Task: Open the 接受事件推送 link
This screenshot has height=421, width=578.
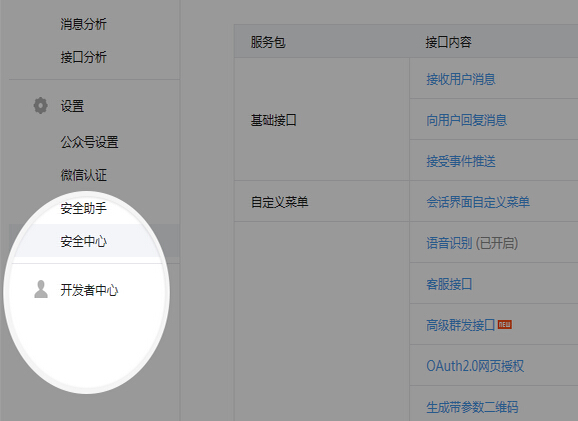Action: [x=461, y=161]
